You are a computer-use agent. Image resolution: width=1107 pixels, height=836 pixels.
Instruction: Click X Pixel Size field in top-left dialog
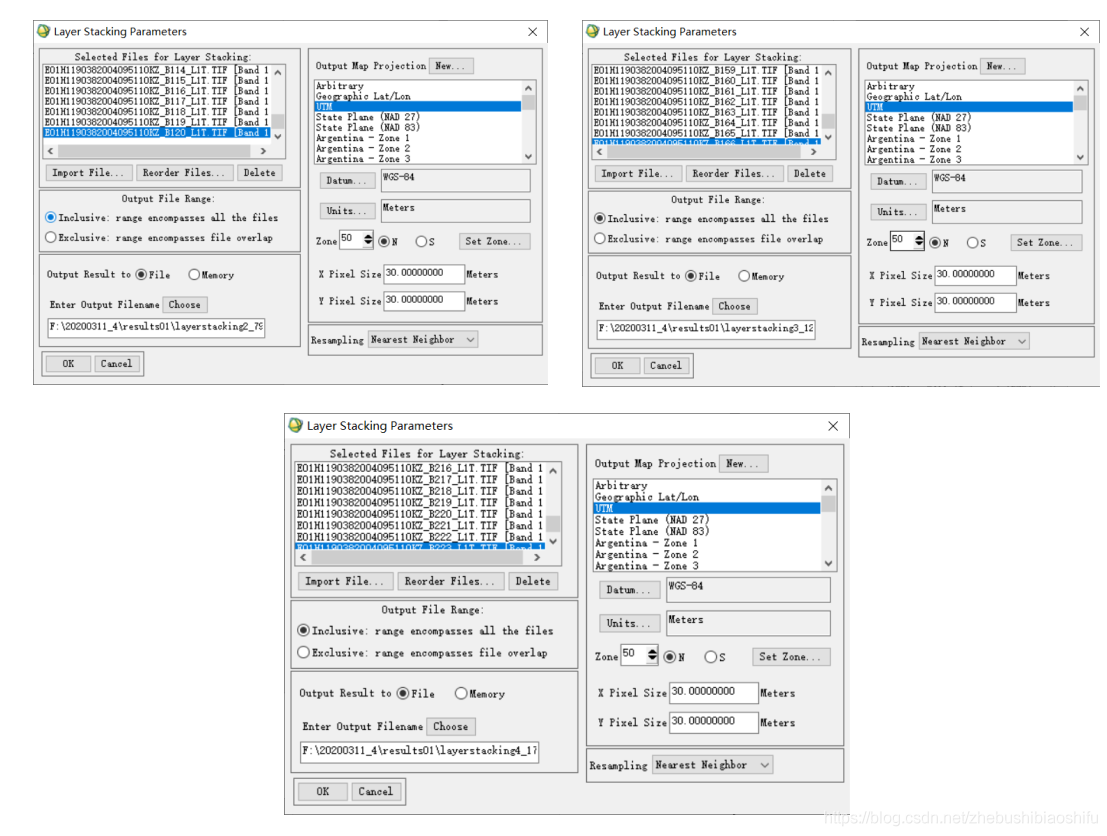click(x=424, y=273)
